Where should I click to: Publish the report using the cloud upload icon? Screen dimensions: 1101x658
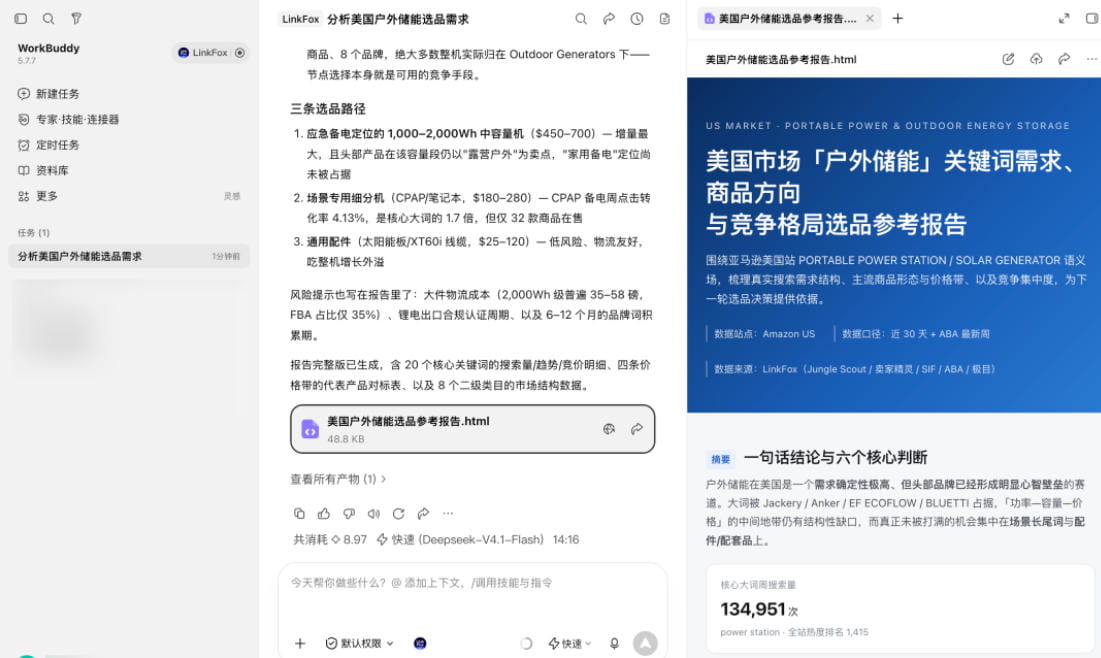(x=1036, y=59)
